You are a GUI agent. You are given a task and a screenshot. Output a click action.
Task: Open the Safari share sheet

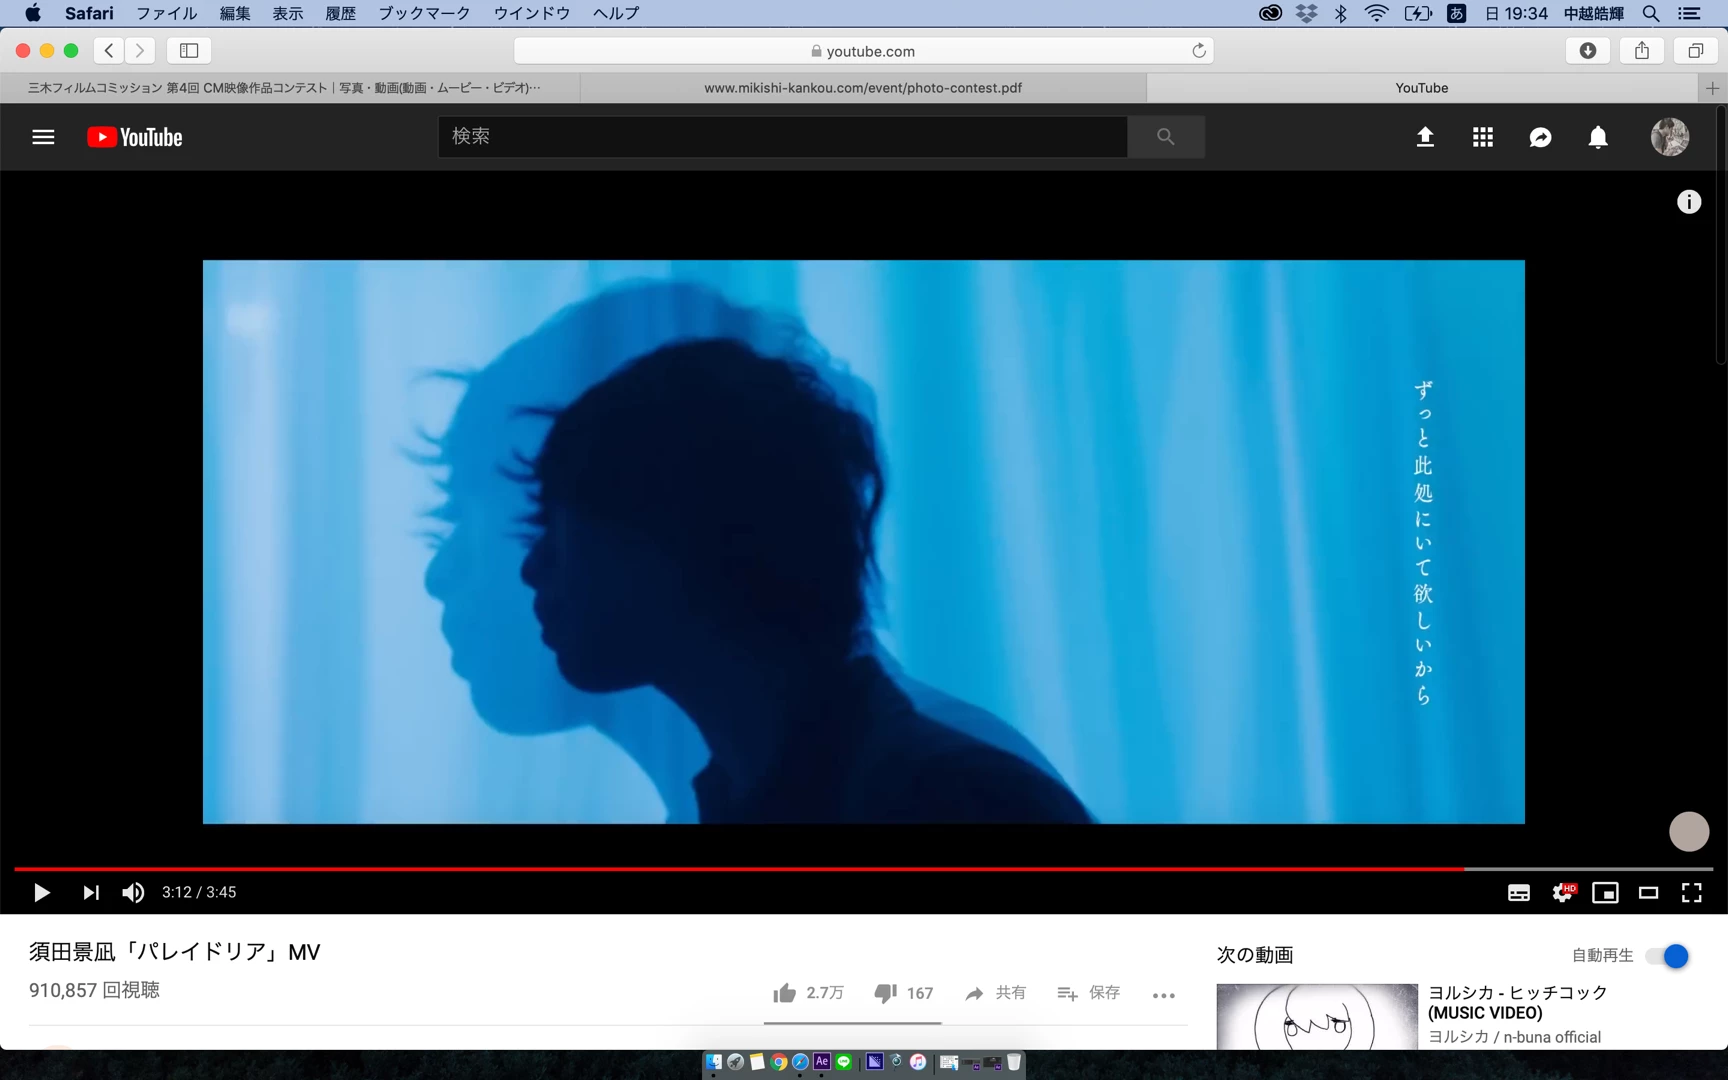[1642, 51]
